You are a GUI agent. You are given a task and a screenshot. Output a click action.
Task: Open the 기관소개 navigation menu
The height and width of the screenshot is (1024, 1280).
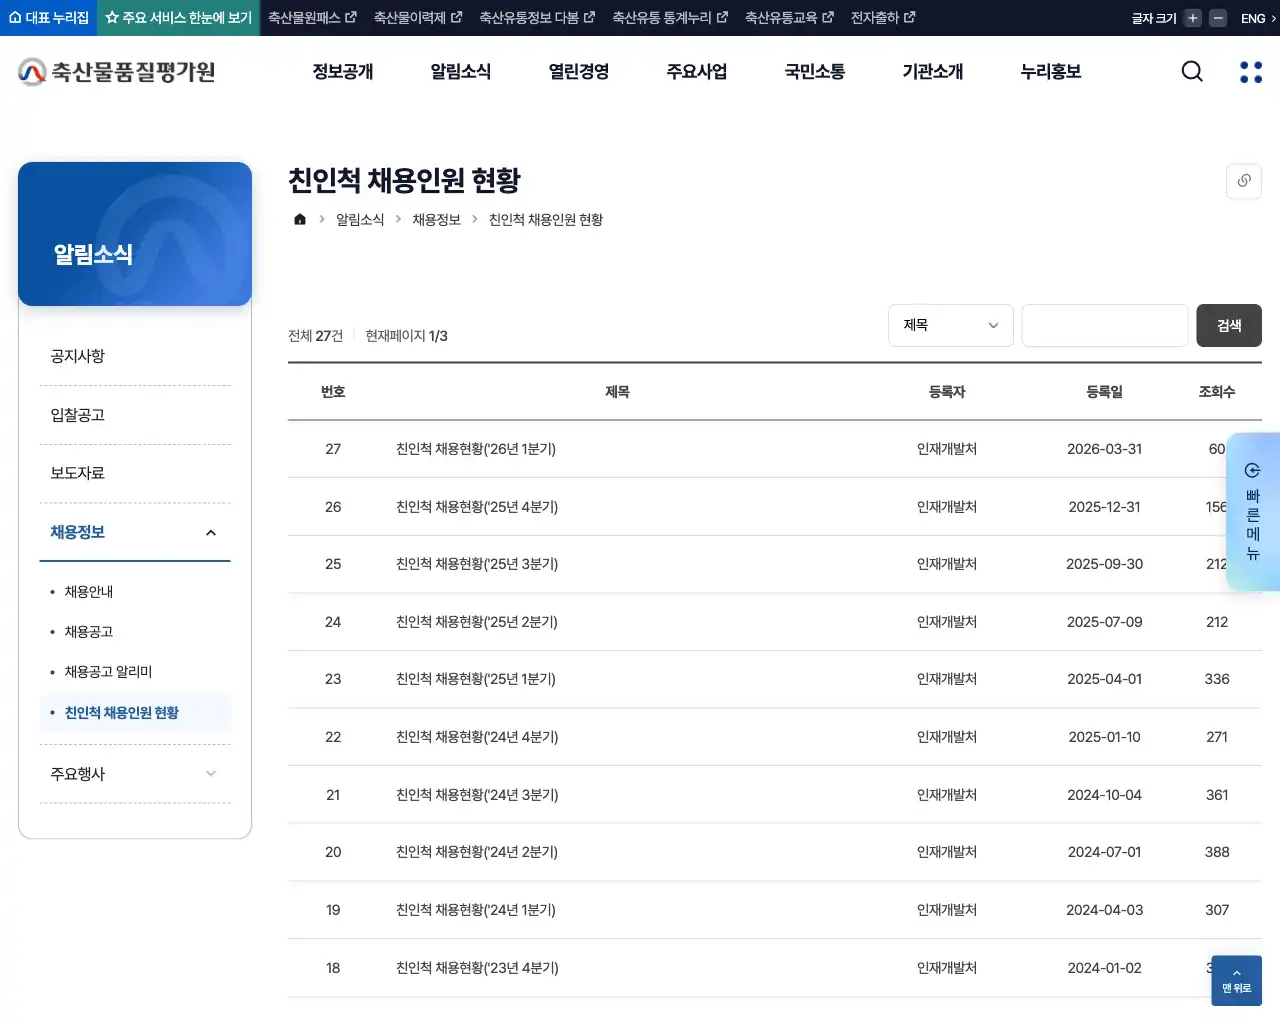pos(931,71)
